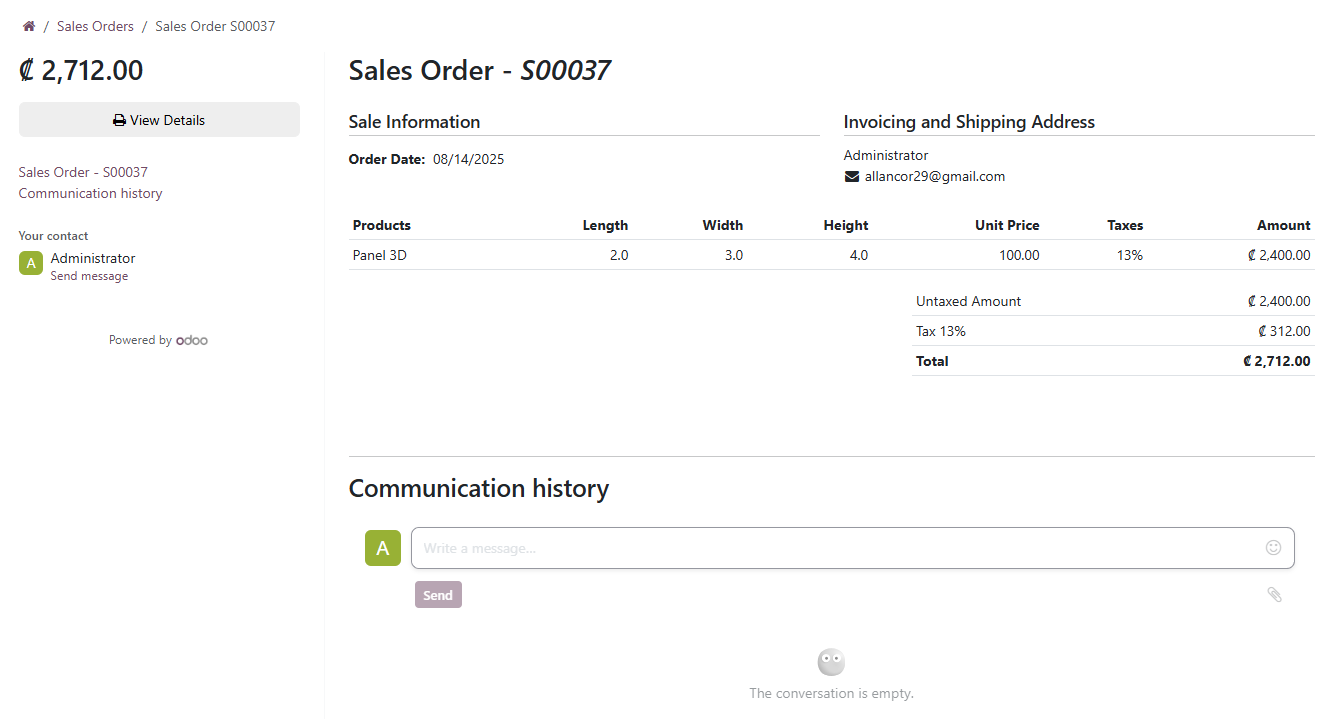Image resolution: width=1333 pixels, height=719 pixels.
Task: Click inside Write a message field
Action: coord(835,548)
